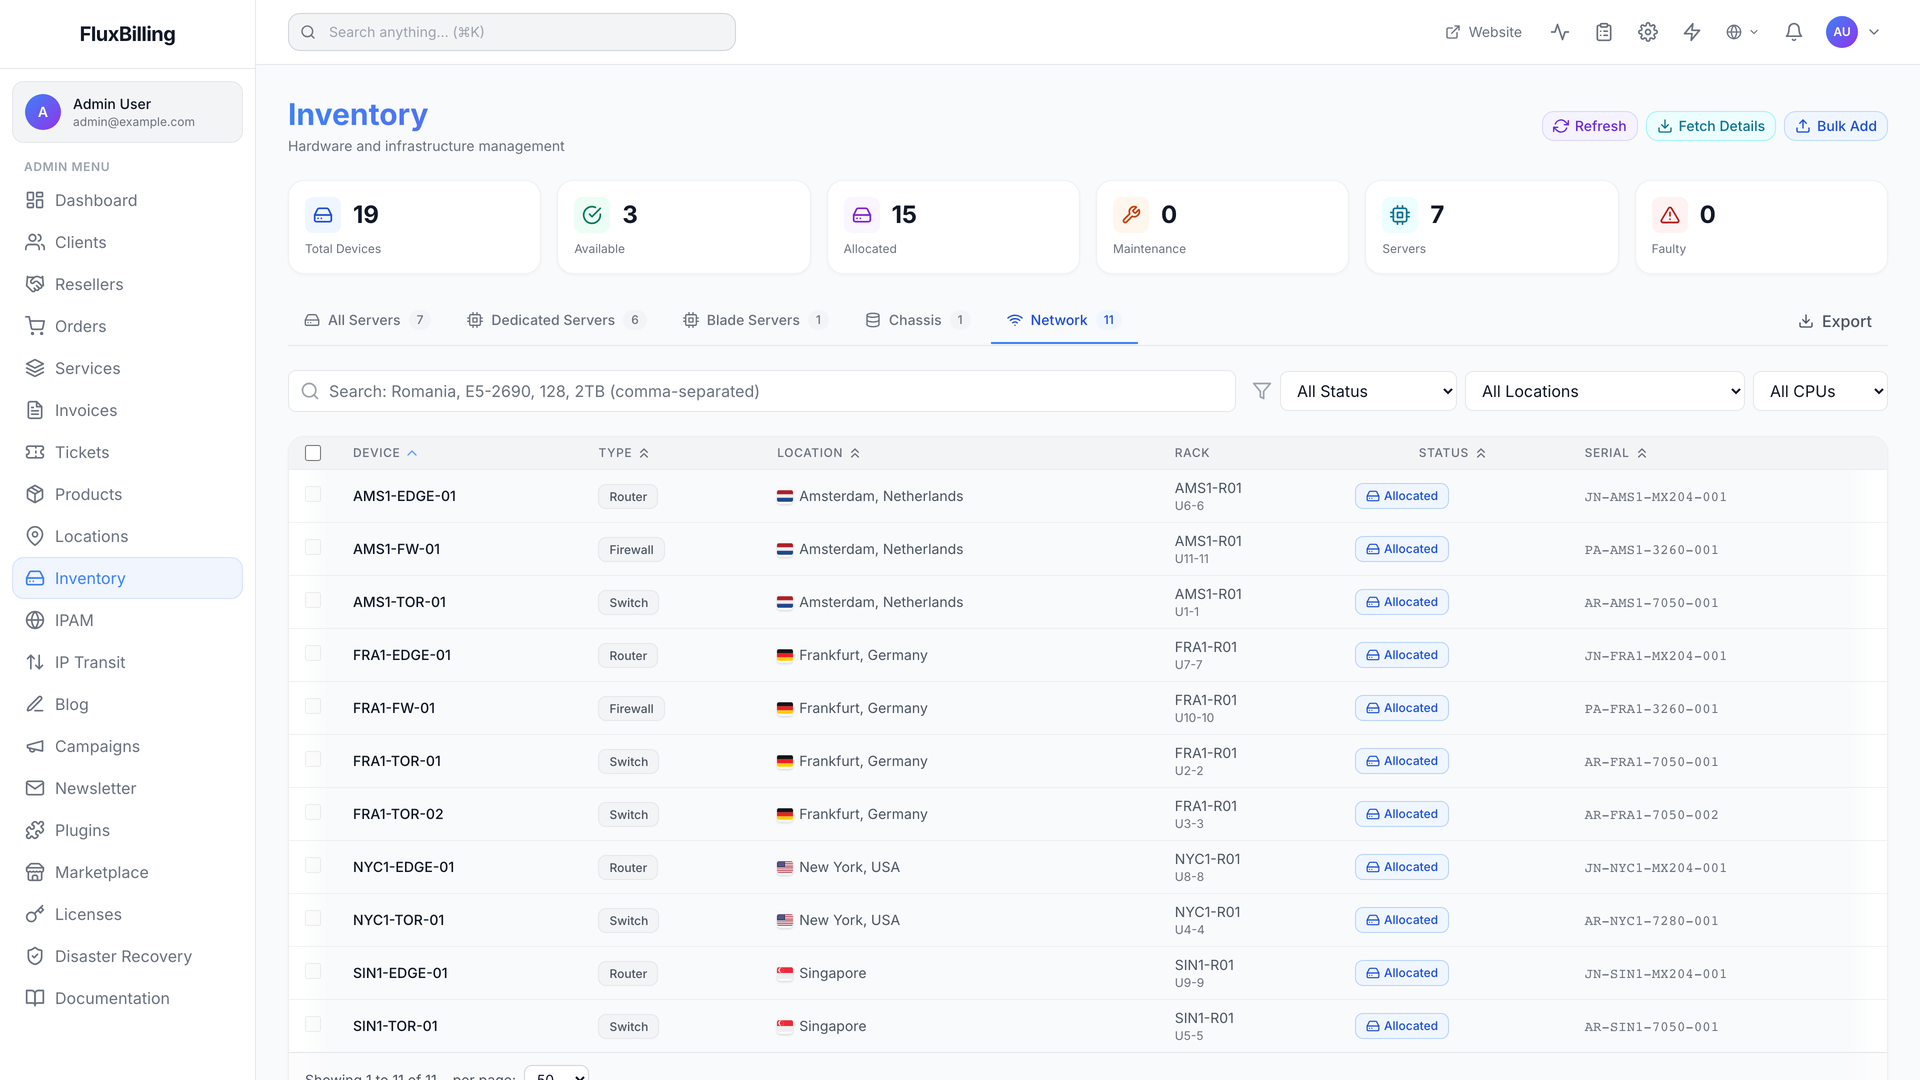Click the filter funnel icon
This screenshot has width=1920, height=1080.
pos(1262,391)
